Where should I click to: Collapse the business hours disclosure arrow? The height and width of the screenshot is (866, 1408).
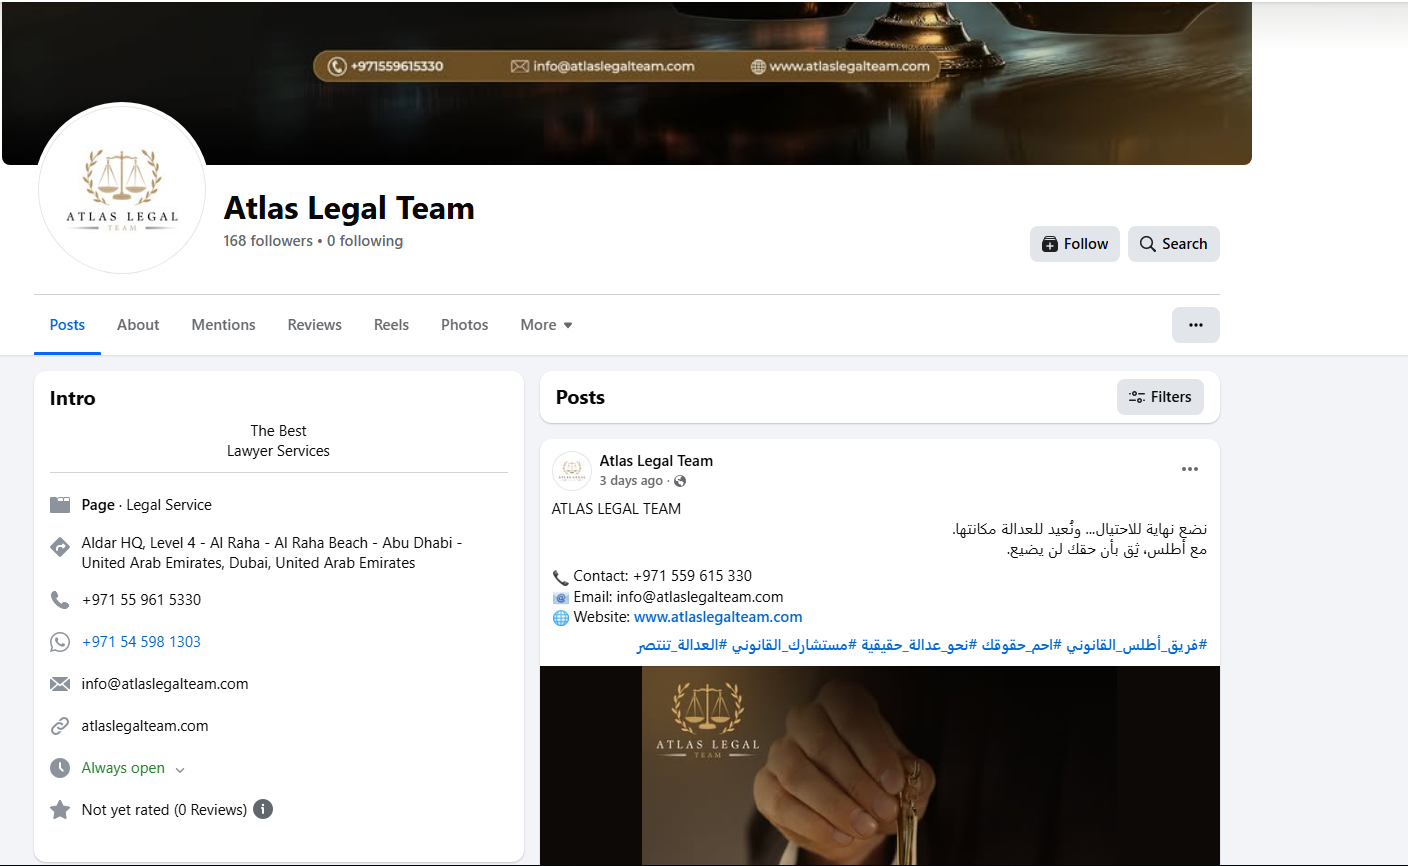pos(179,768)
